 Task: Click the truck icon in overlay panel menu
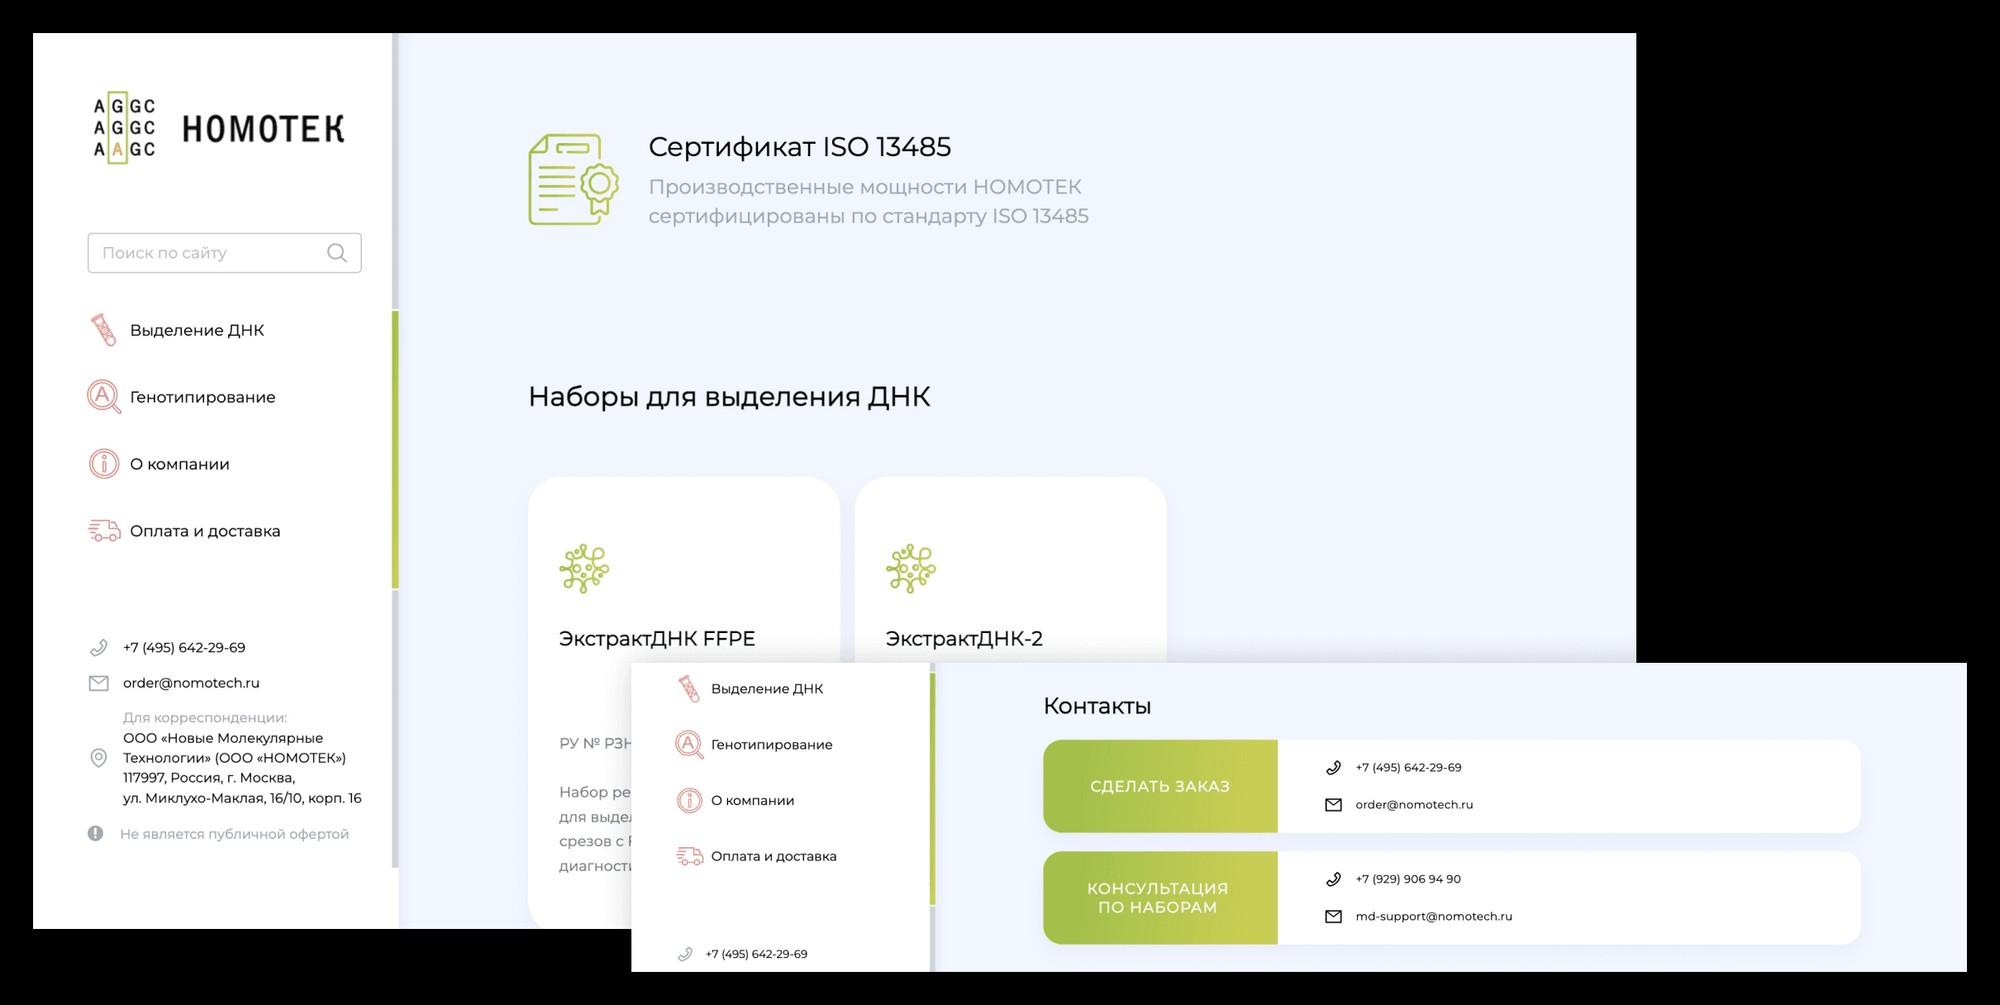tap(689, 856)
